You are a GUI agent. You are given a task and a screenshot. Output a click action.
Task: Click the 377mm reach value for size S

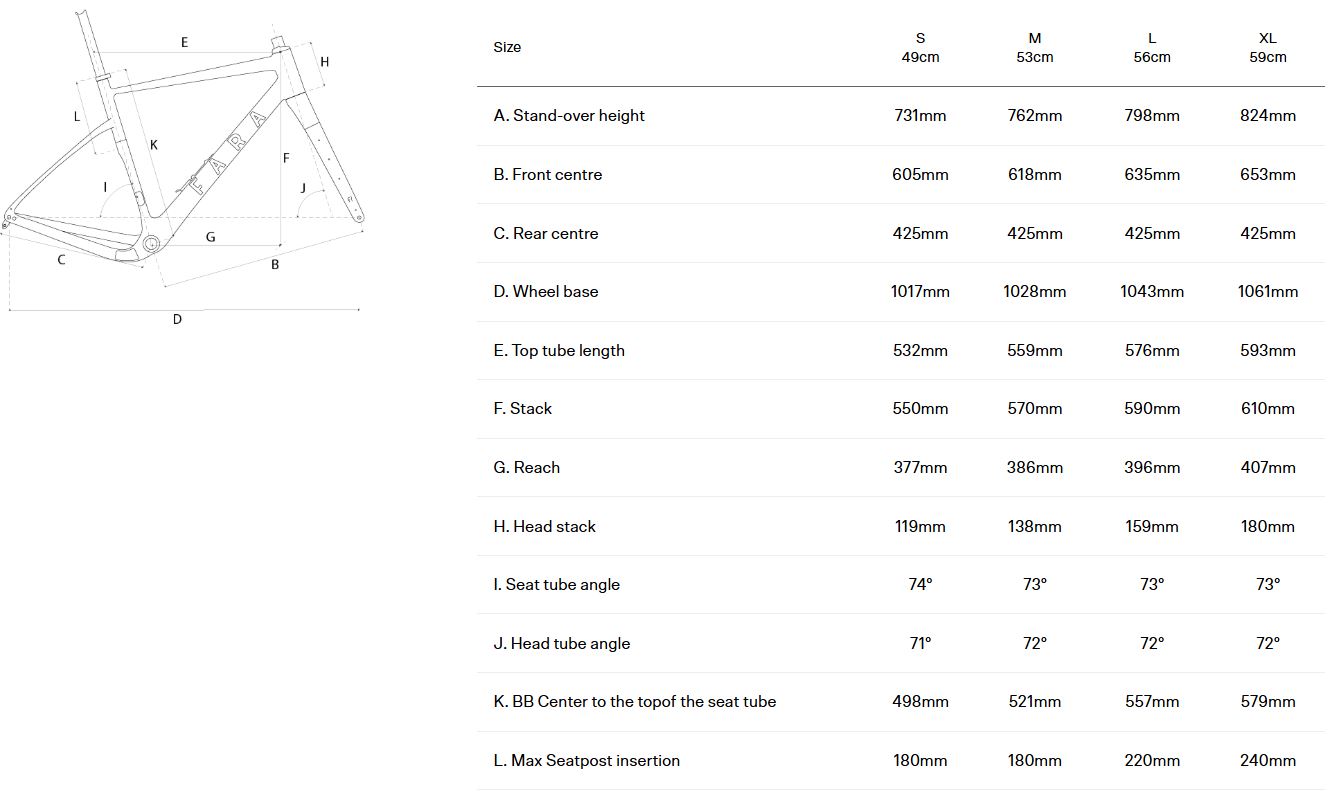[920, 468]
